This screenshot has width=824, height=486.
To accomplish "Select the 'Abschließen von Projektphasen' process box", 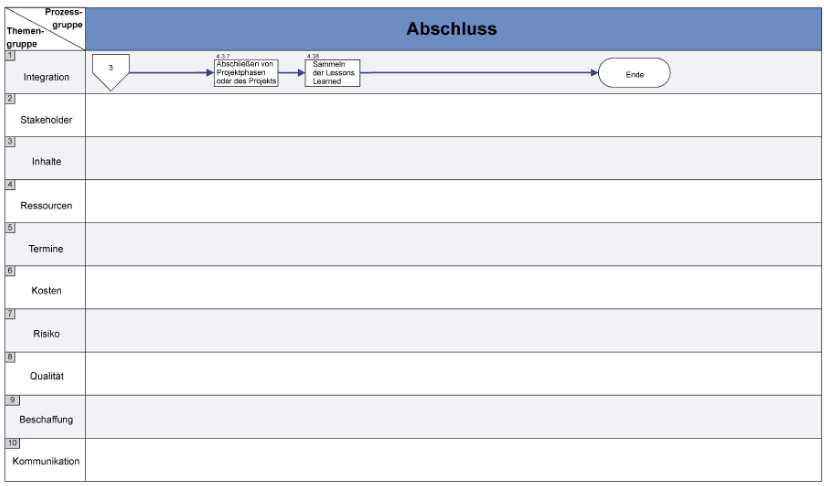I will [246, 73].
